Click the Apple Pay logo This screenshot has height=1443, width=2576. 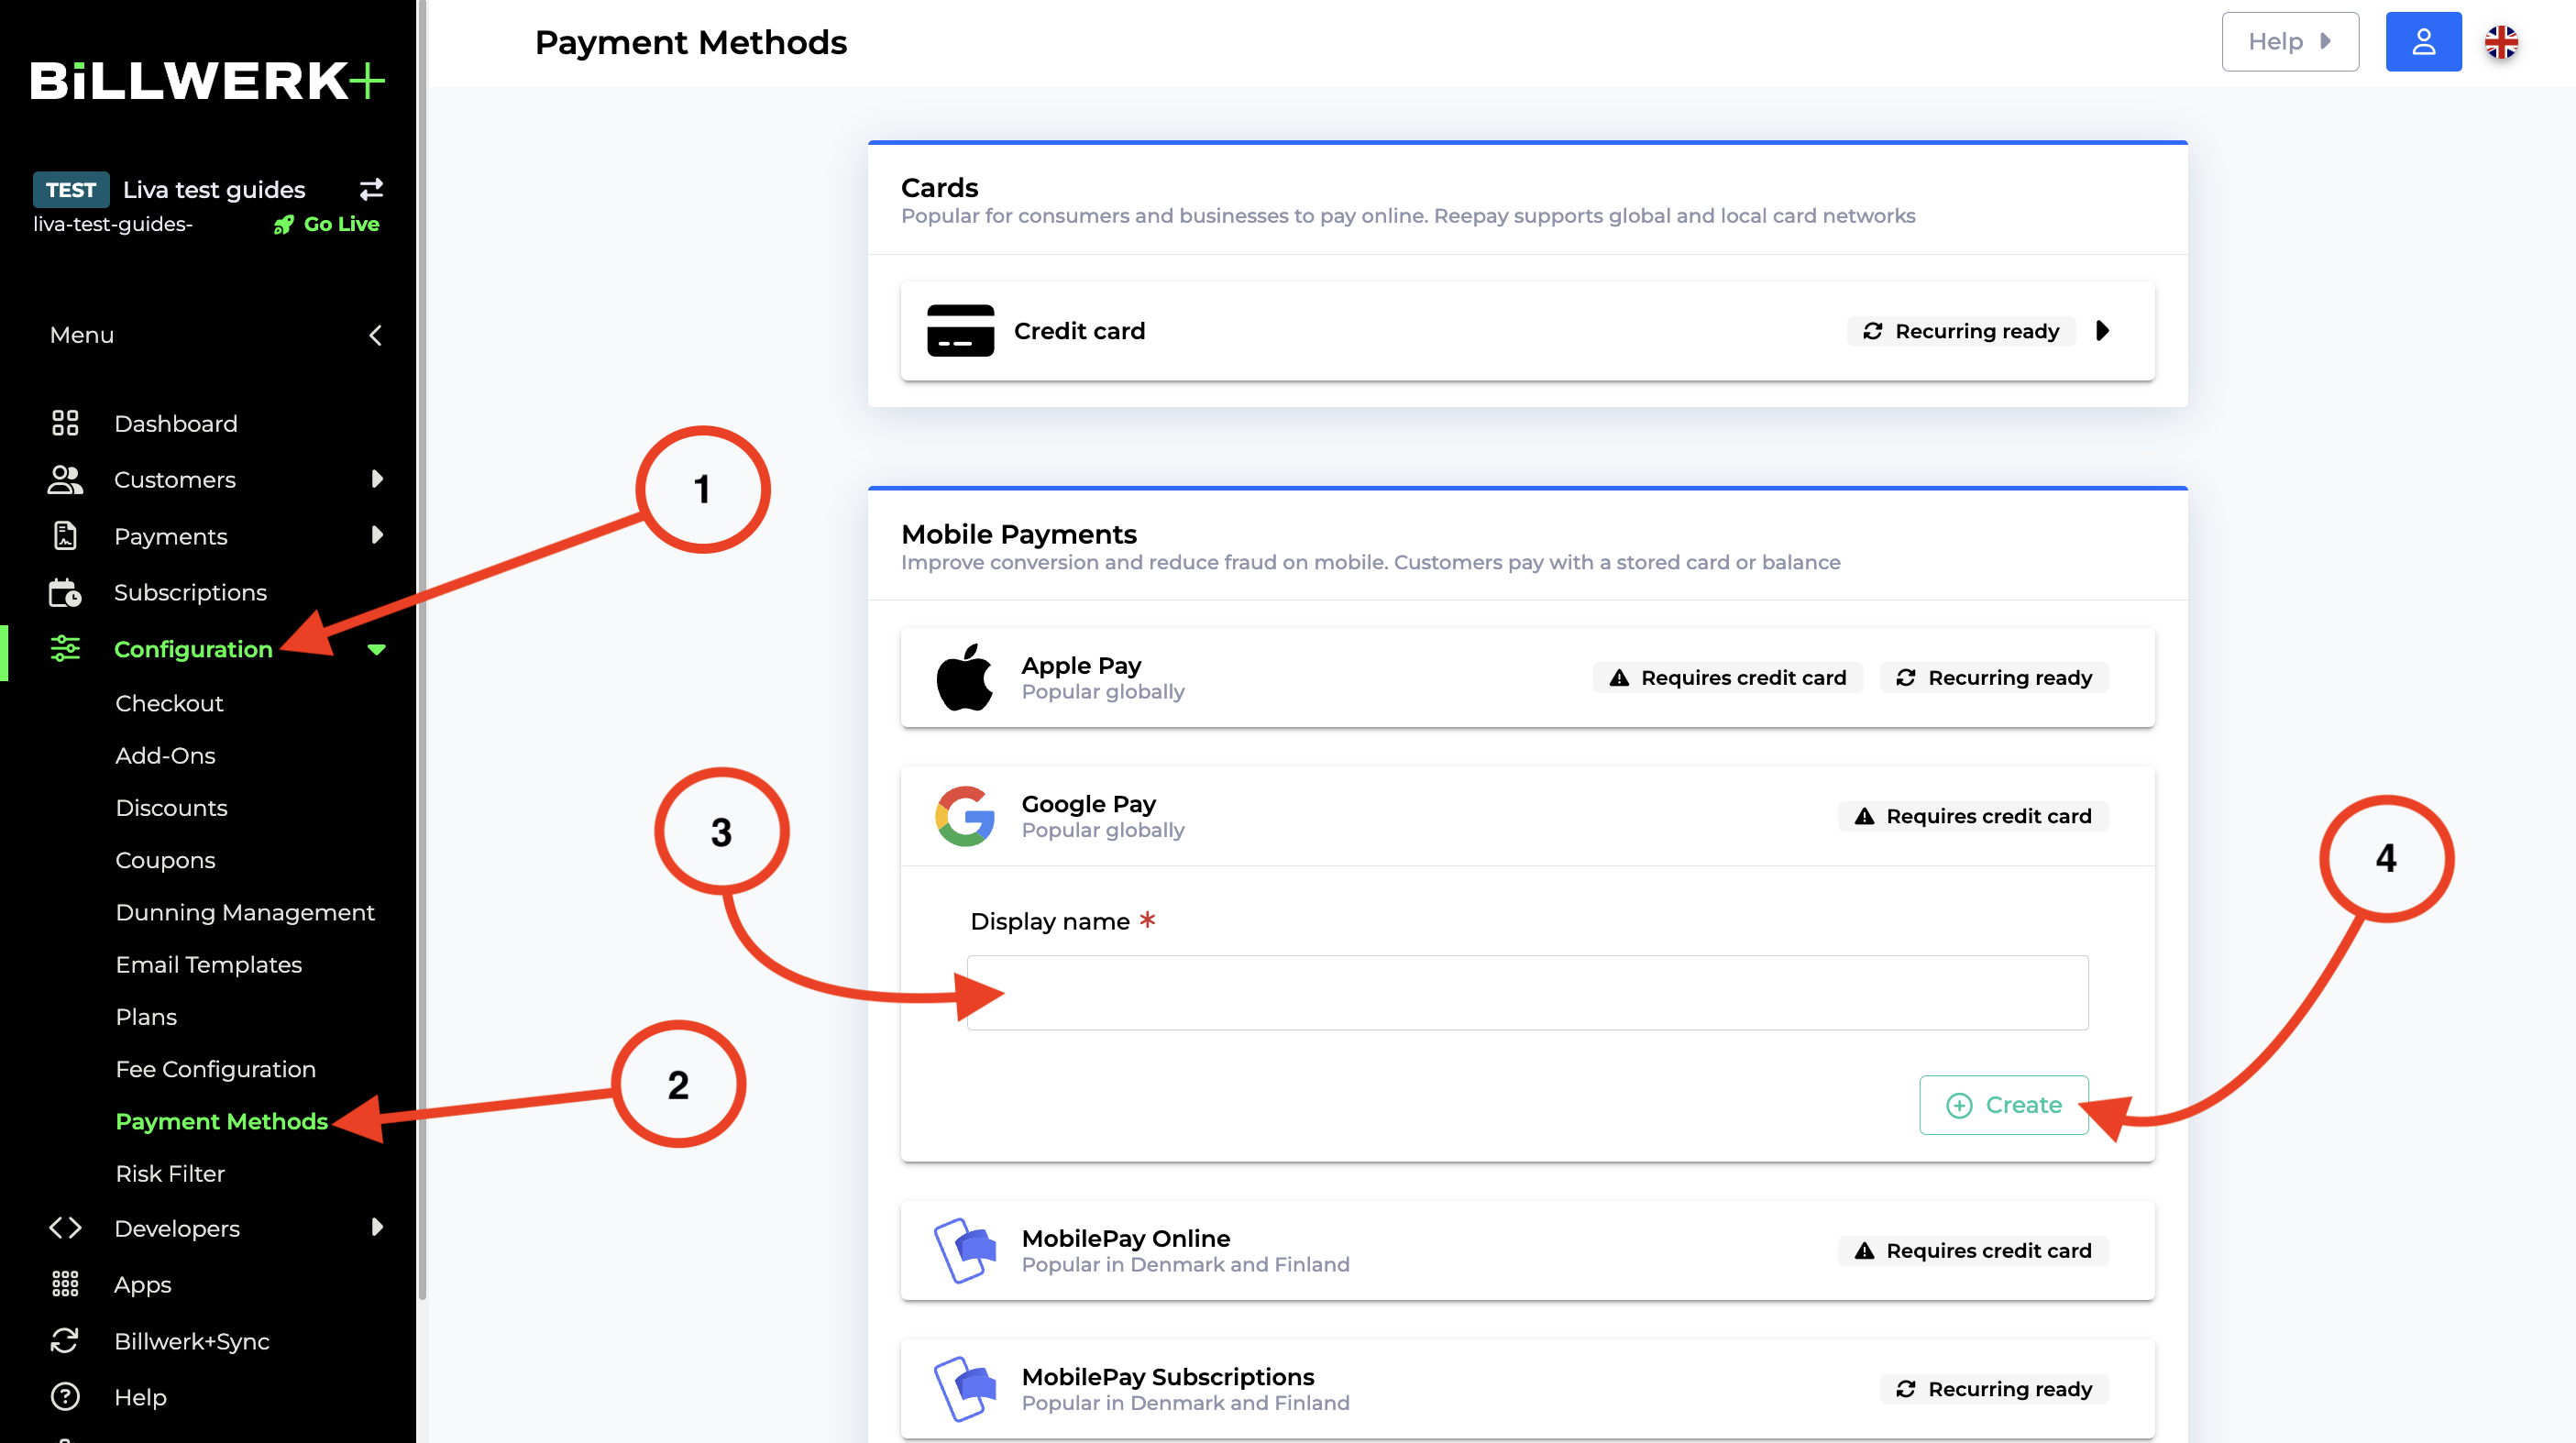tap(965, 678)
